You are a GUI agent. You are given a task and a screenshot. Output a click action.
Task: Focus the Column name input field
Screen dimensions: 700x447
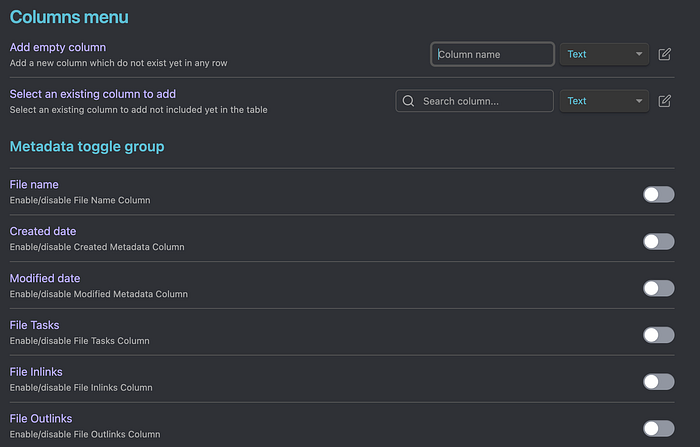pyautogui.click(x=494, y=54)
